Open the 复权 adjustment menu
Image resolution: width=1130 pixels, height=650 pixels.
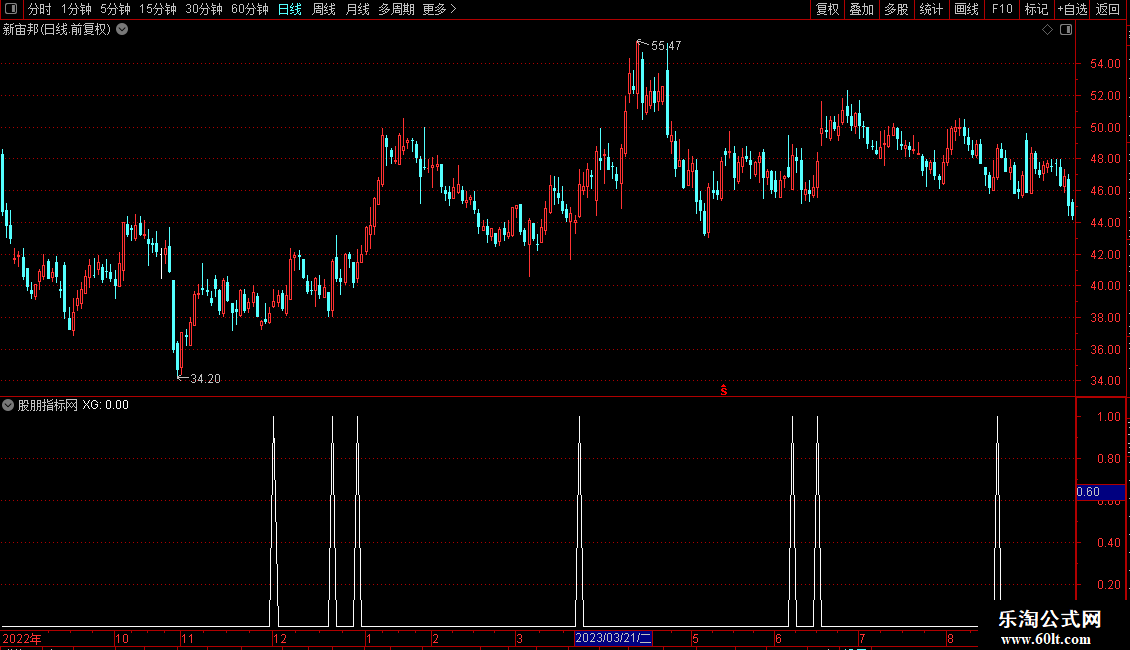827,9
